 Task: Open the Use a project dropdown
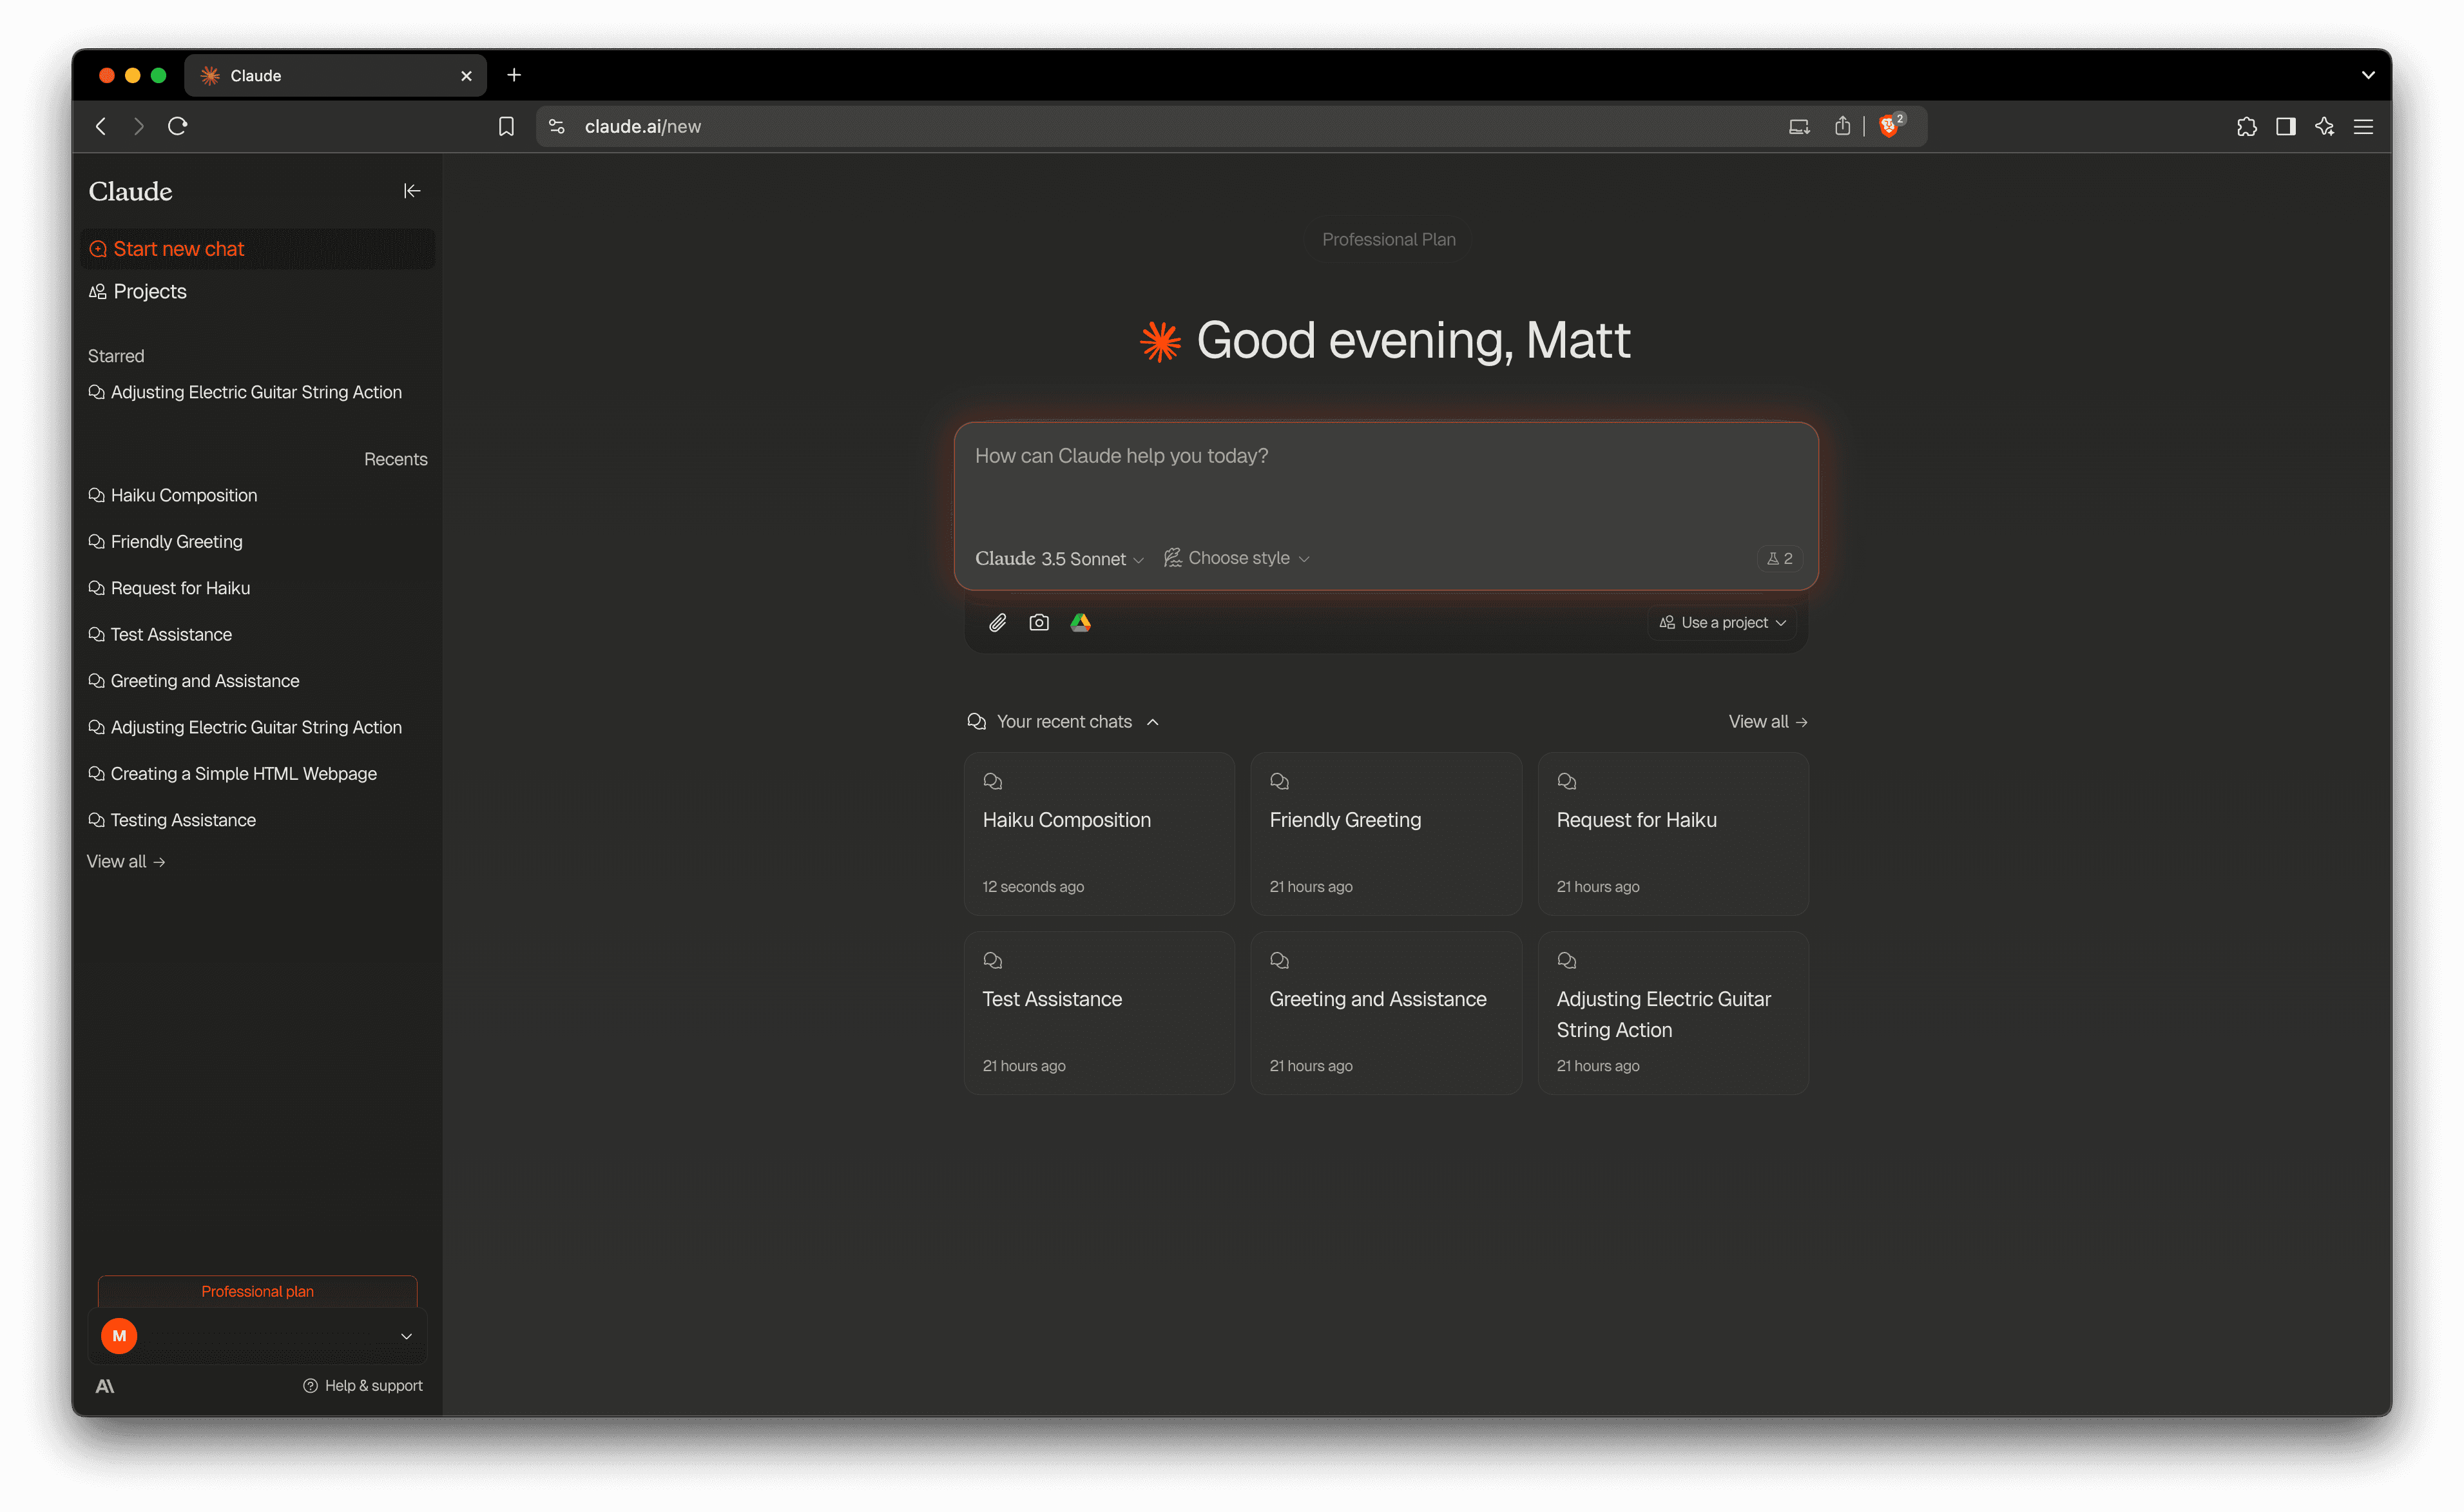point(1722,623)
